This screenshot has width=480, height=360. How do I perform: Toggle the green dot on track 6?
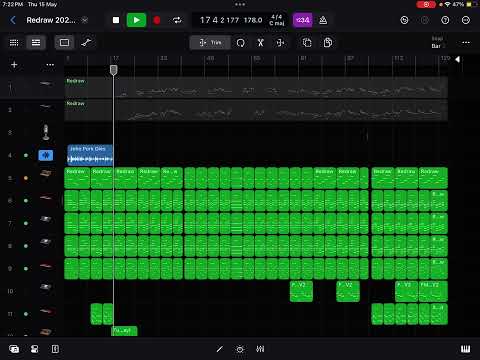coord(26,201)
